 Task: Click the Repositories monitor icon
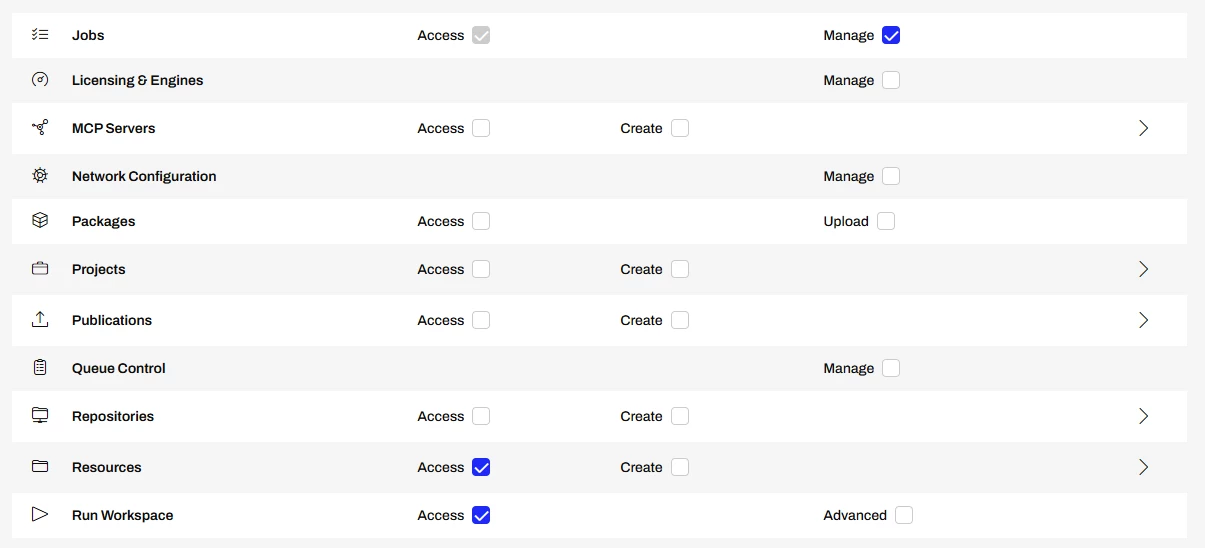[x=40, y=416]
